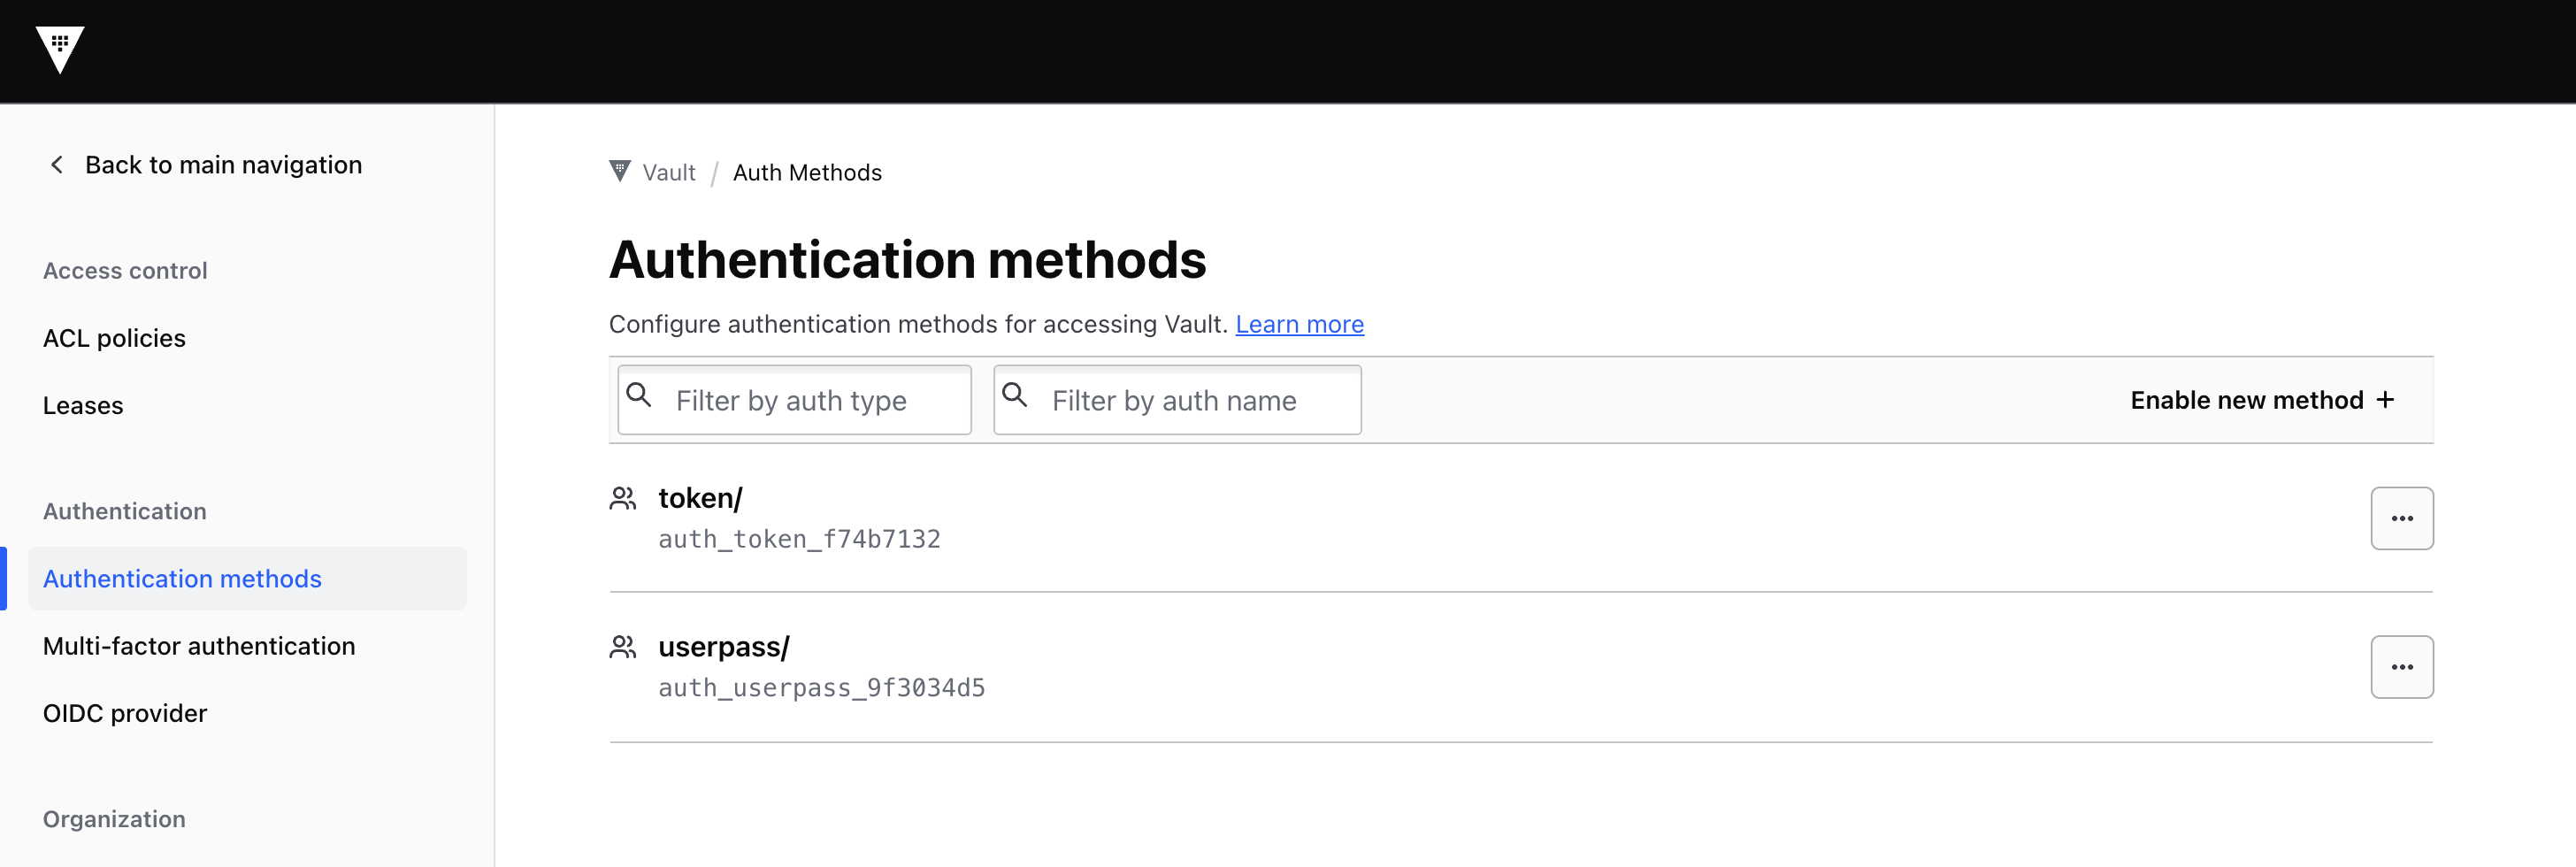Click accessor auth_userpass_9f3034d5
This screenshot has height=867, width=2576.
pyautogui.click(x=821, y=688)
